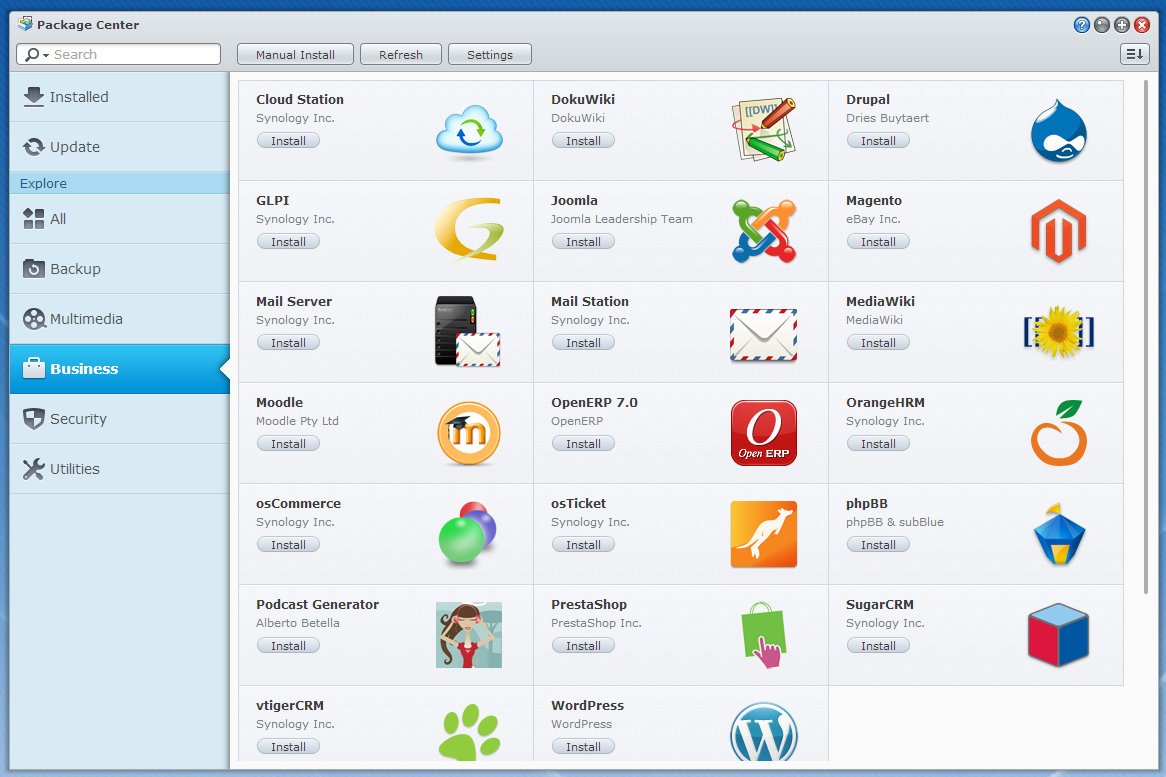Install the Cloud Station package
The width and height of the screenshot is (1166, 777).
289,141
